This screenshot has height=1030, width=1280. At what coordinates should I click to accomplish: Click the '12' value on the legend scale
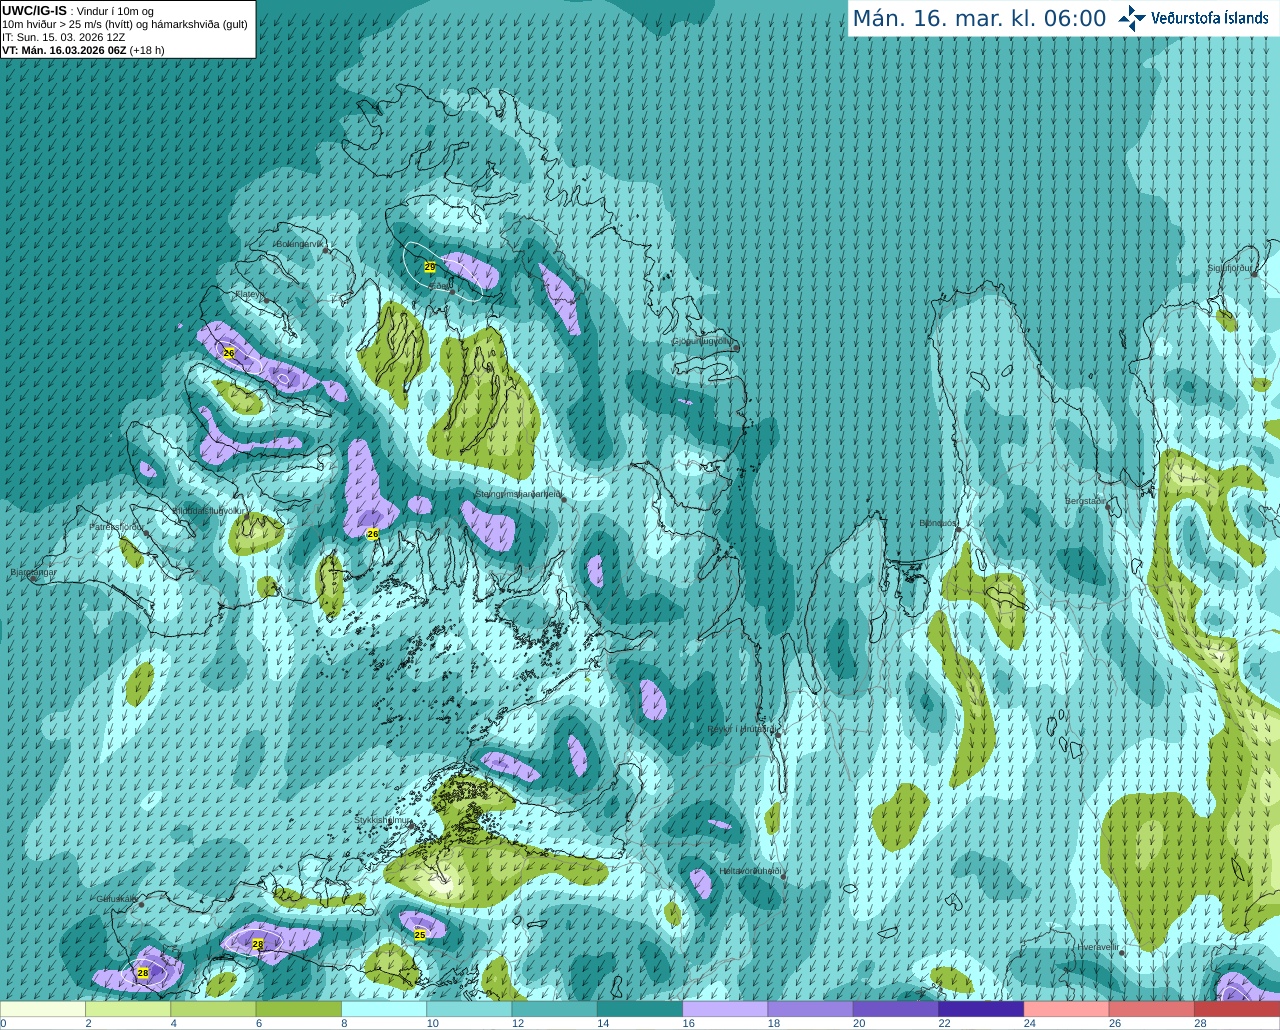pos(517,1023)
